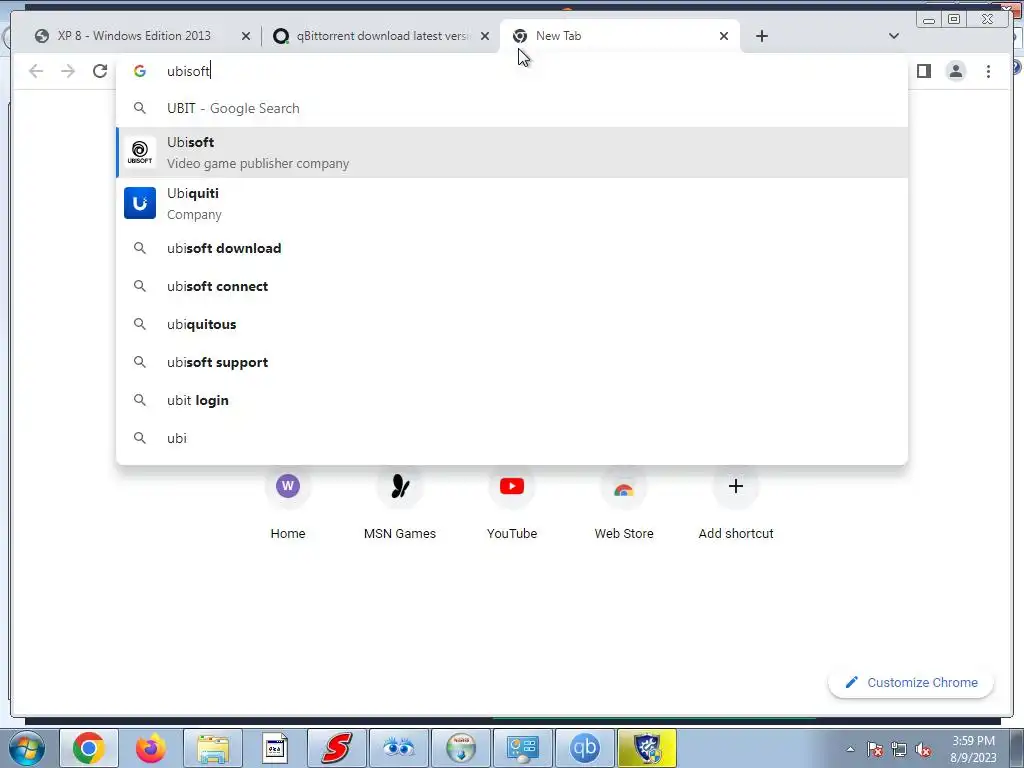Close the XP 8 - Windows Edition 2013 tab
Screen dimensions: 1024x768
click(x=246, y=36)
